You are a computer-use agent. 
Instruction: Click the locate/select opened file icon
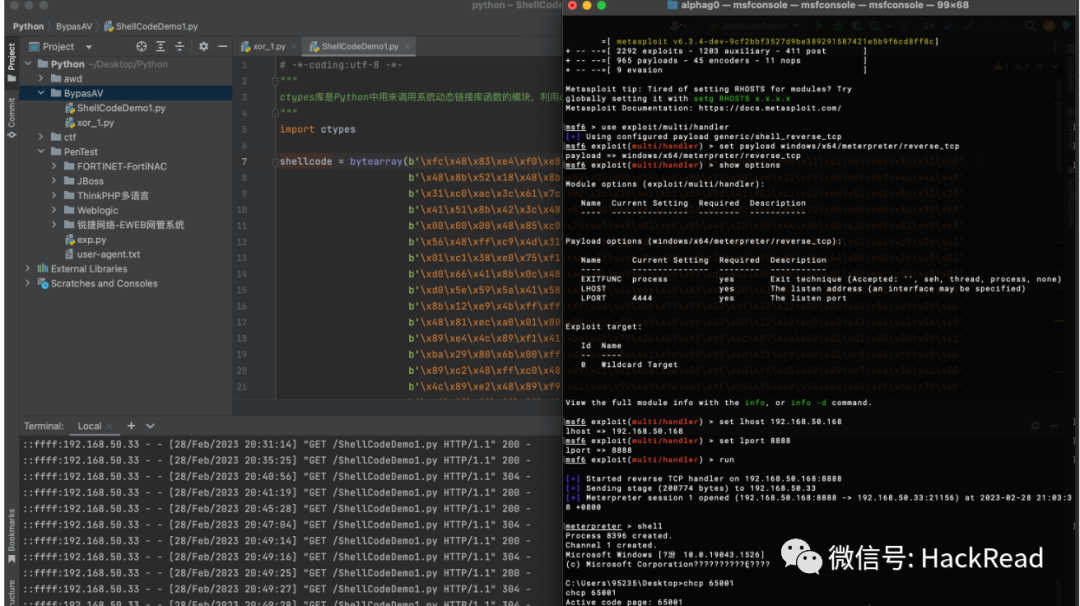click(141, 47)
